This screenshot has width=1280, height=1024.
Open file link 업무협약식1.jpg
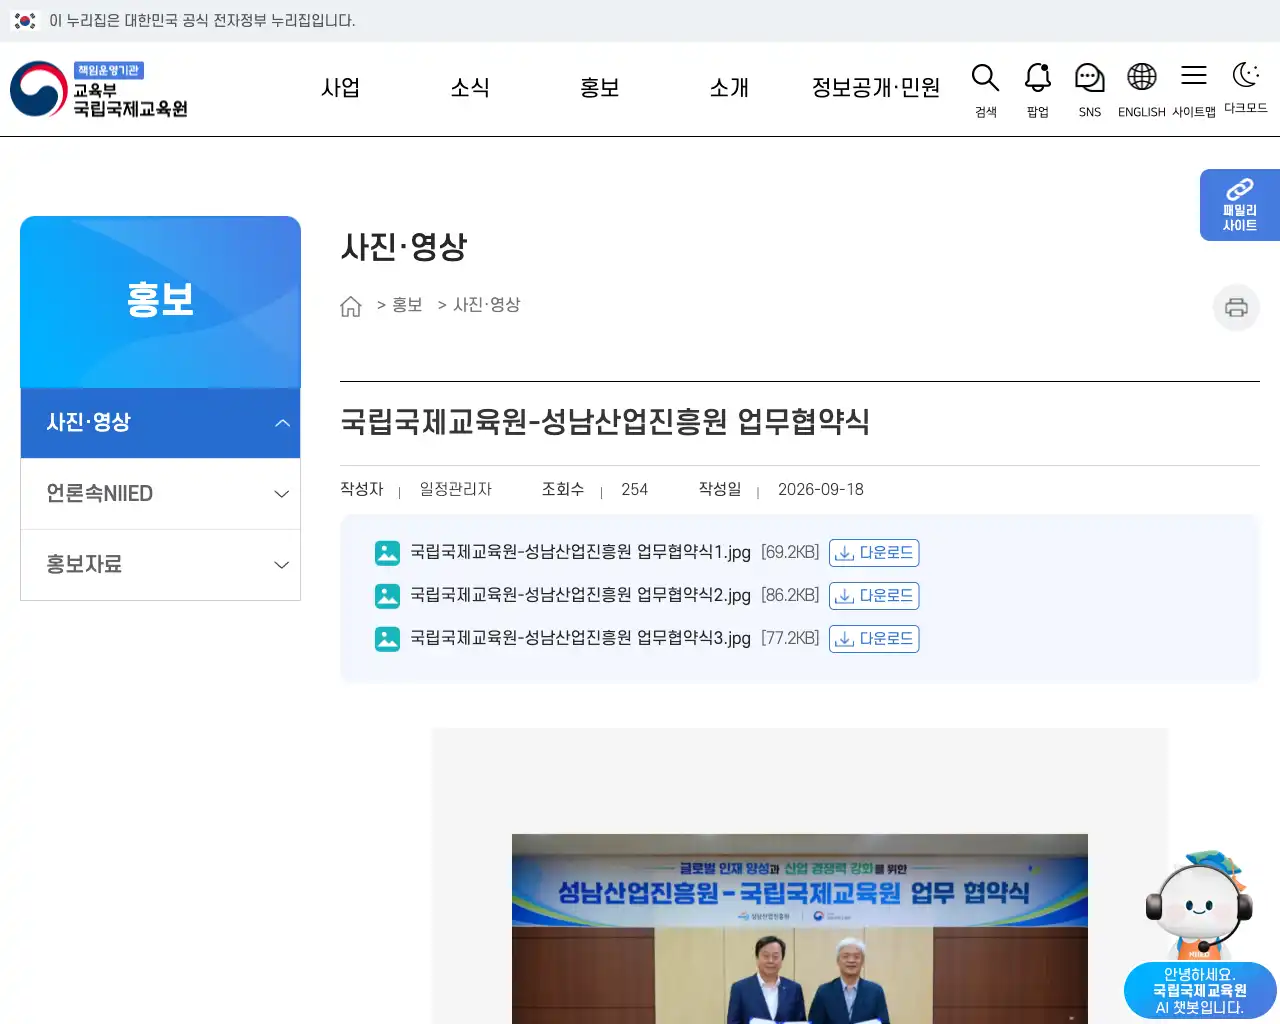580,552
